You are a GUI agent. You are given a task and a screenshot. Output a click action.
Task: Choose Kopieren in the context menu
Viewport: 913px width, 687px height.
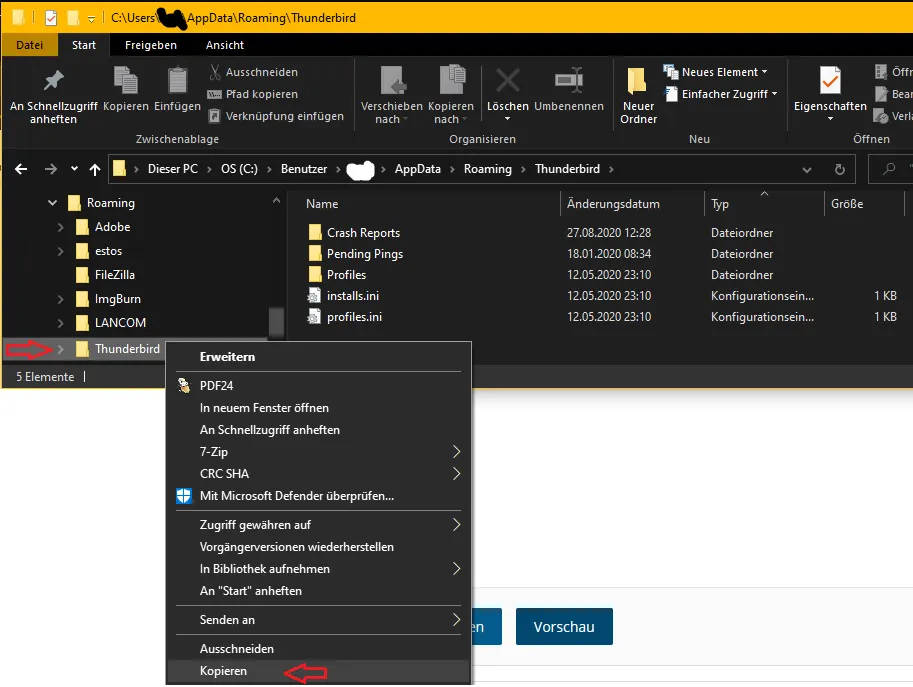[319, 671]
